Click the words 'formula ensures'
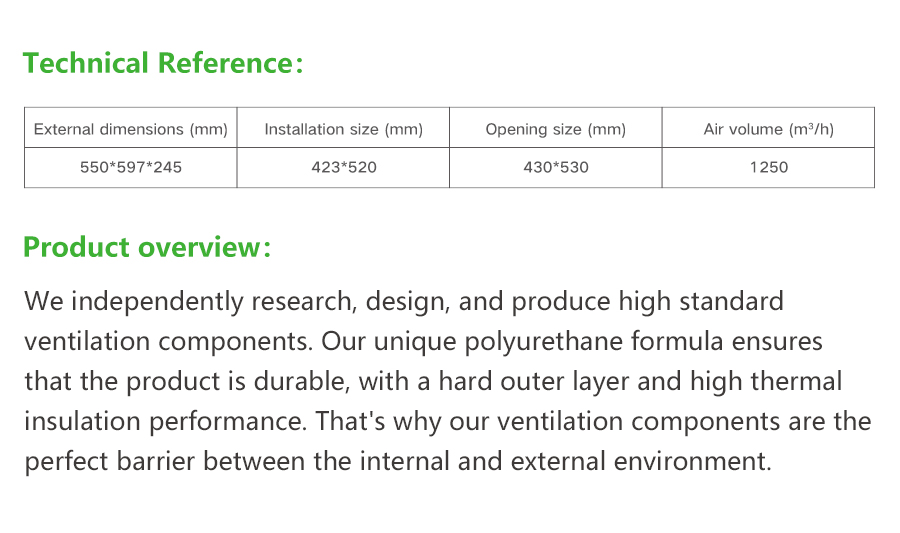Viewport: 900px width, 533px height. [x=727, y=342]
